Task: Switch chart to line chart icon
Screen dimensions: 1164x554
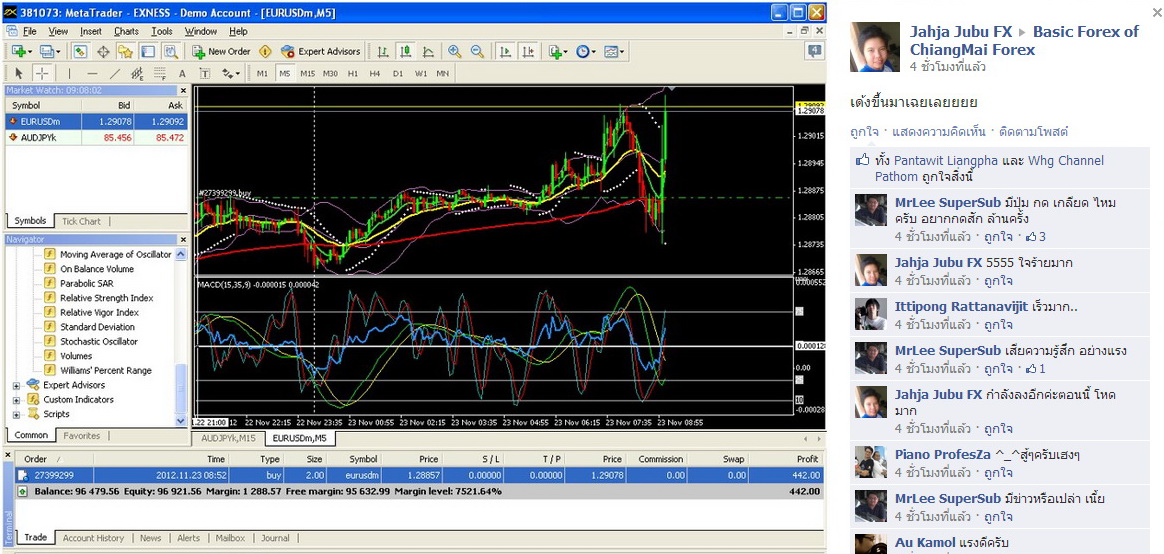Action: pyautogui.click(x=428, y=51)
